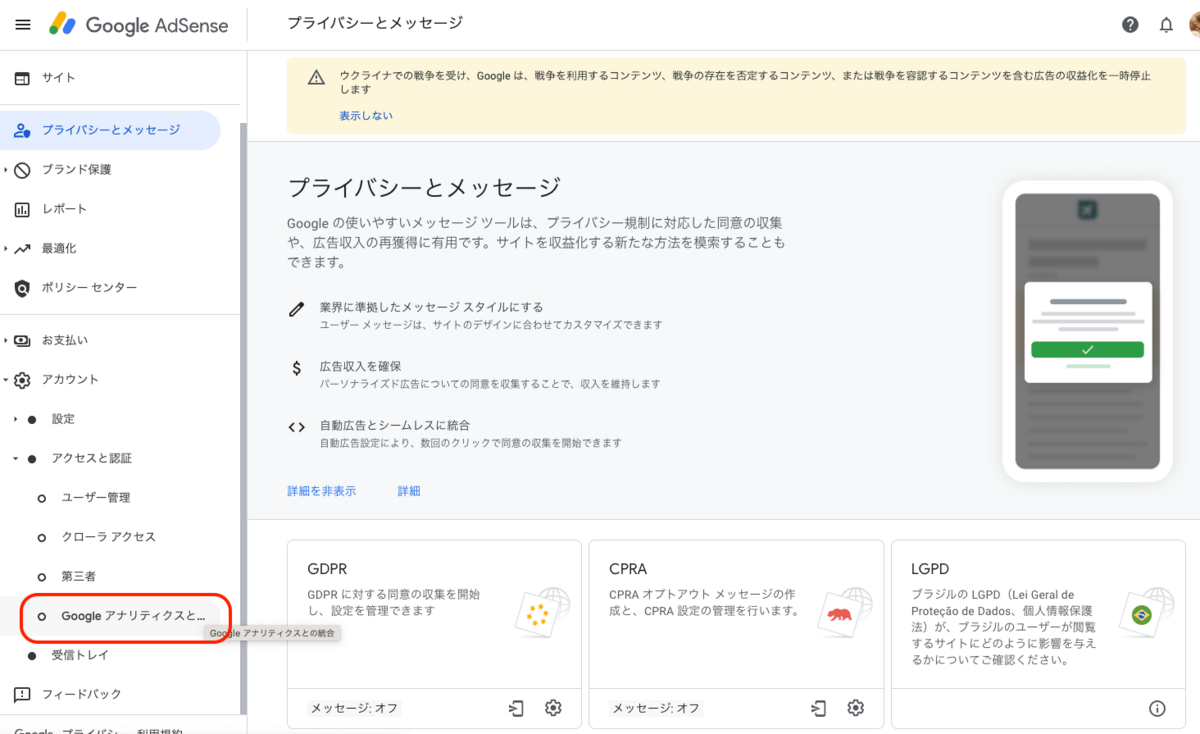Viewport: 1200px width, 734px height.
Task: Open the account profile avatar
Action: click(x=1194, y=25)
